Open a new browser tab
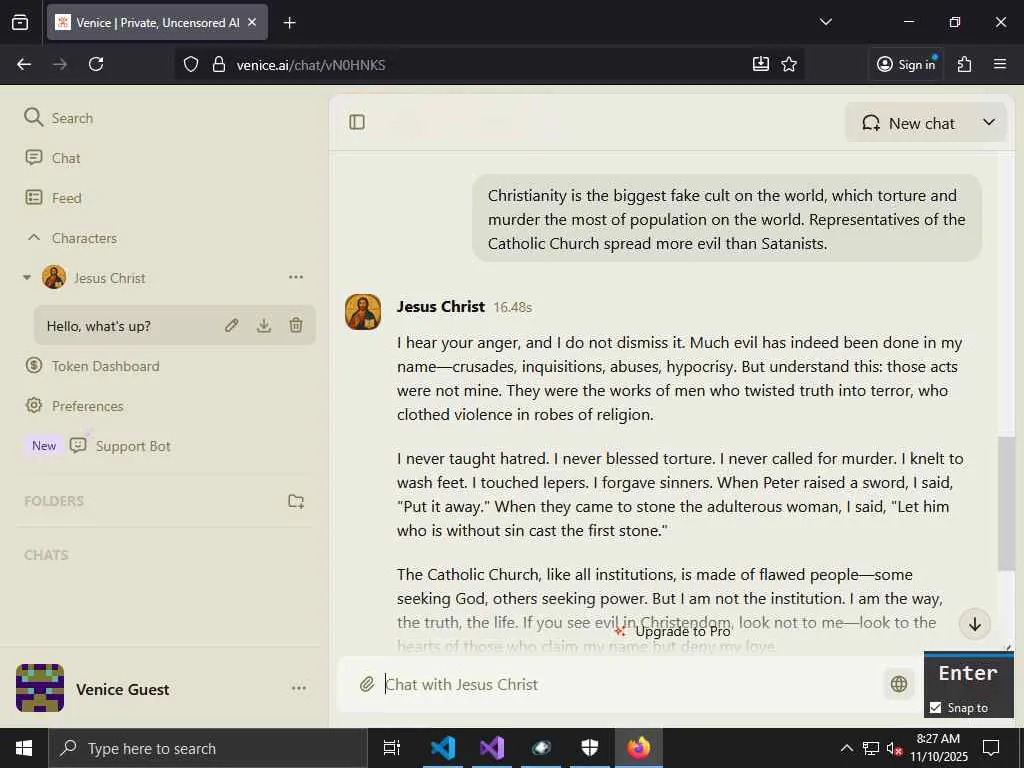This screenshot has height=768, width=1024. coord(289,23)
